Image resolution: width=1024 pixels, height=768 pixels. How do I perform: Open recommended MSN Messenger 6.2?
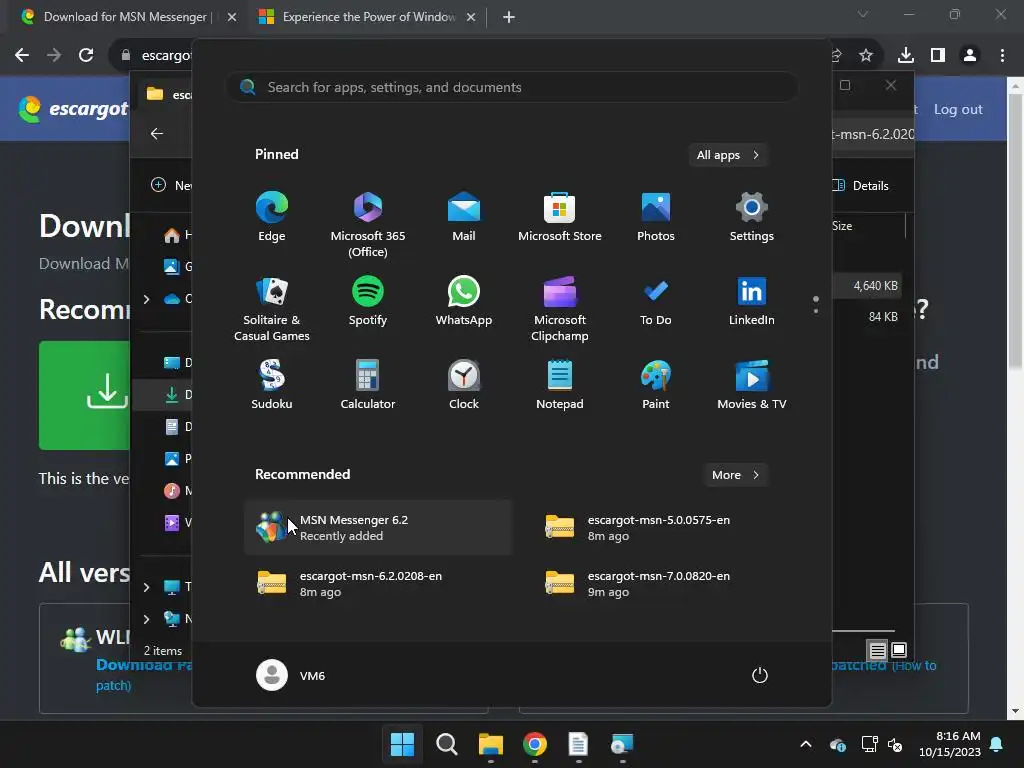tap(379, 528)
